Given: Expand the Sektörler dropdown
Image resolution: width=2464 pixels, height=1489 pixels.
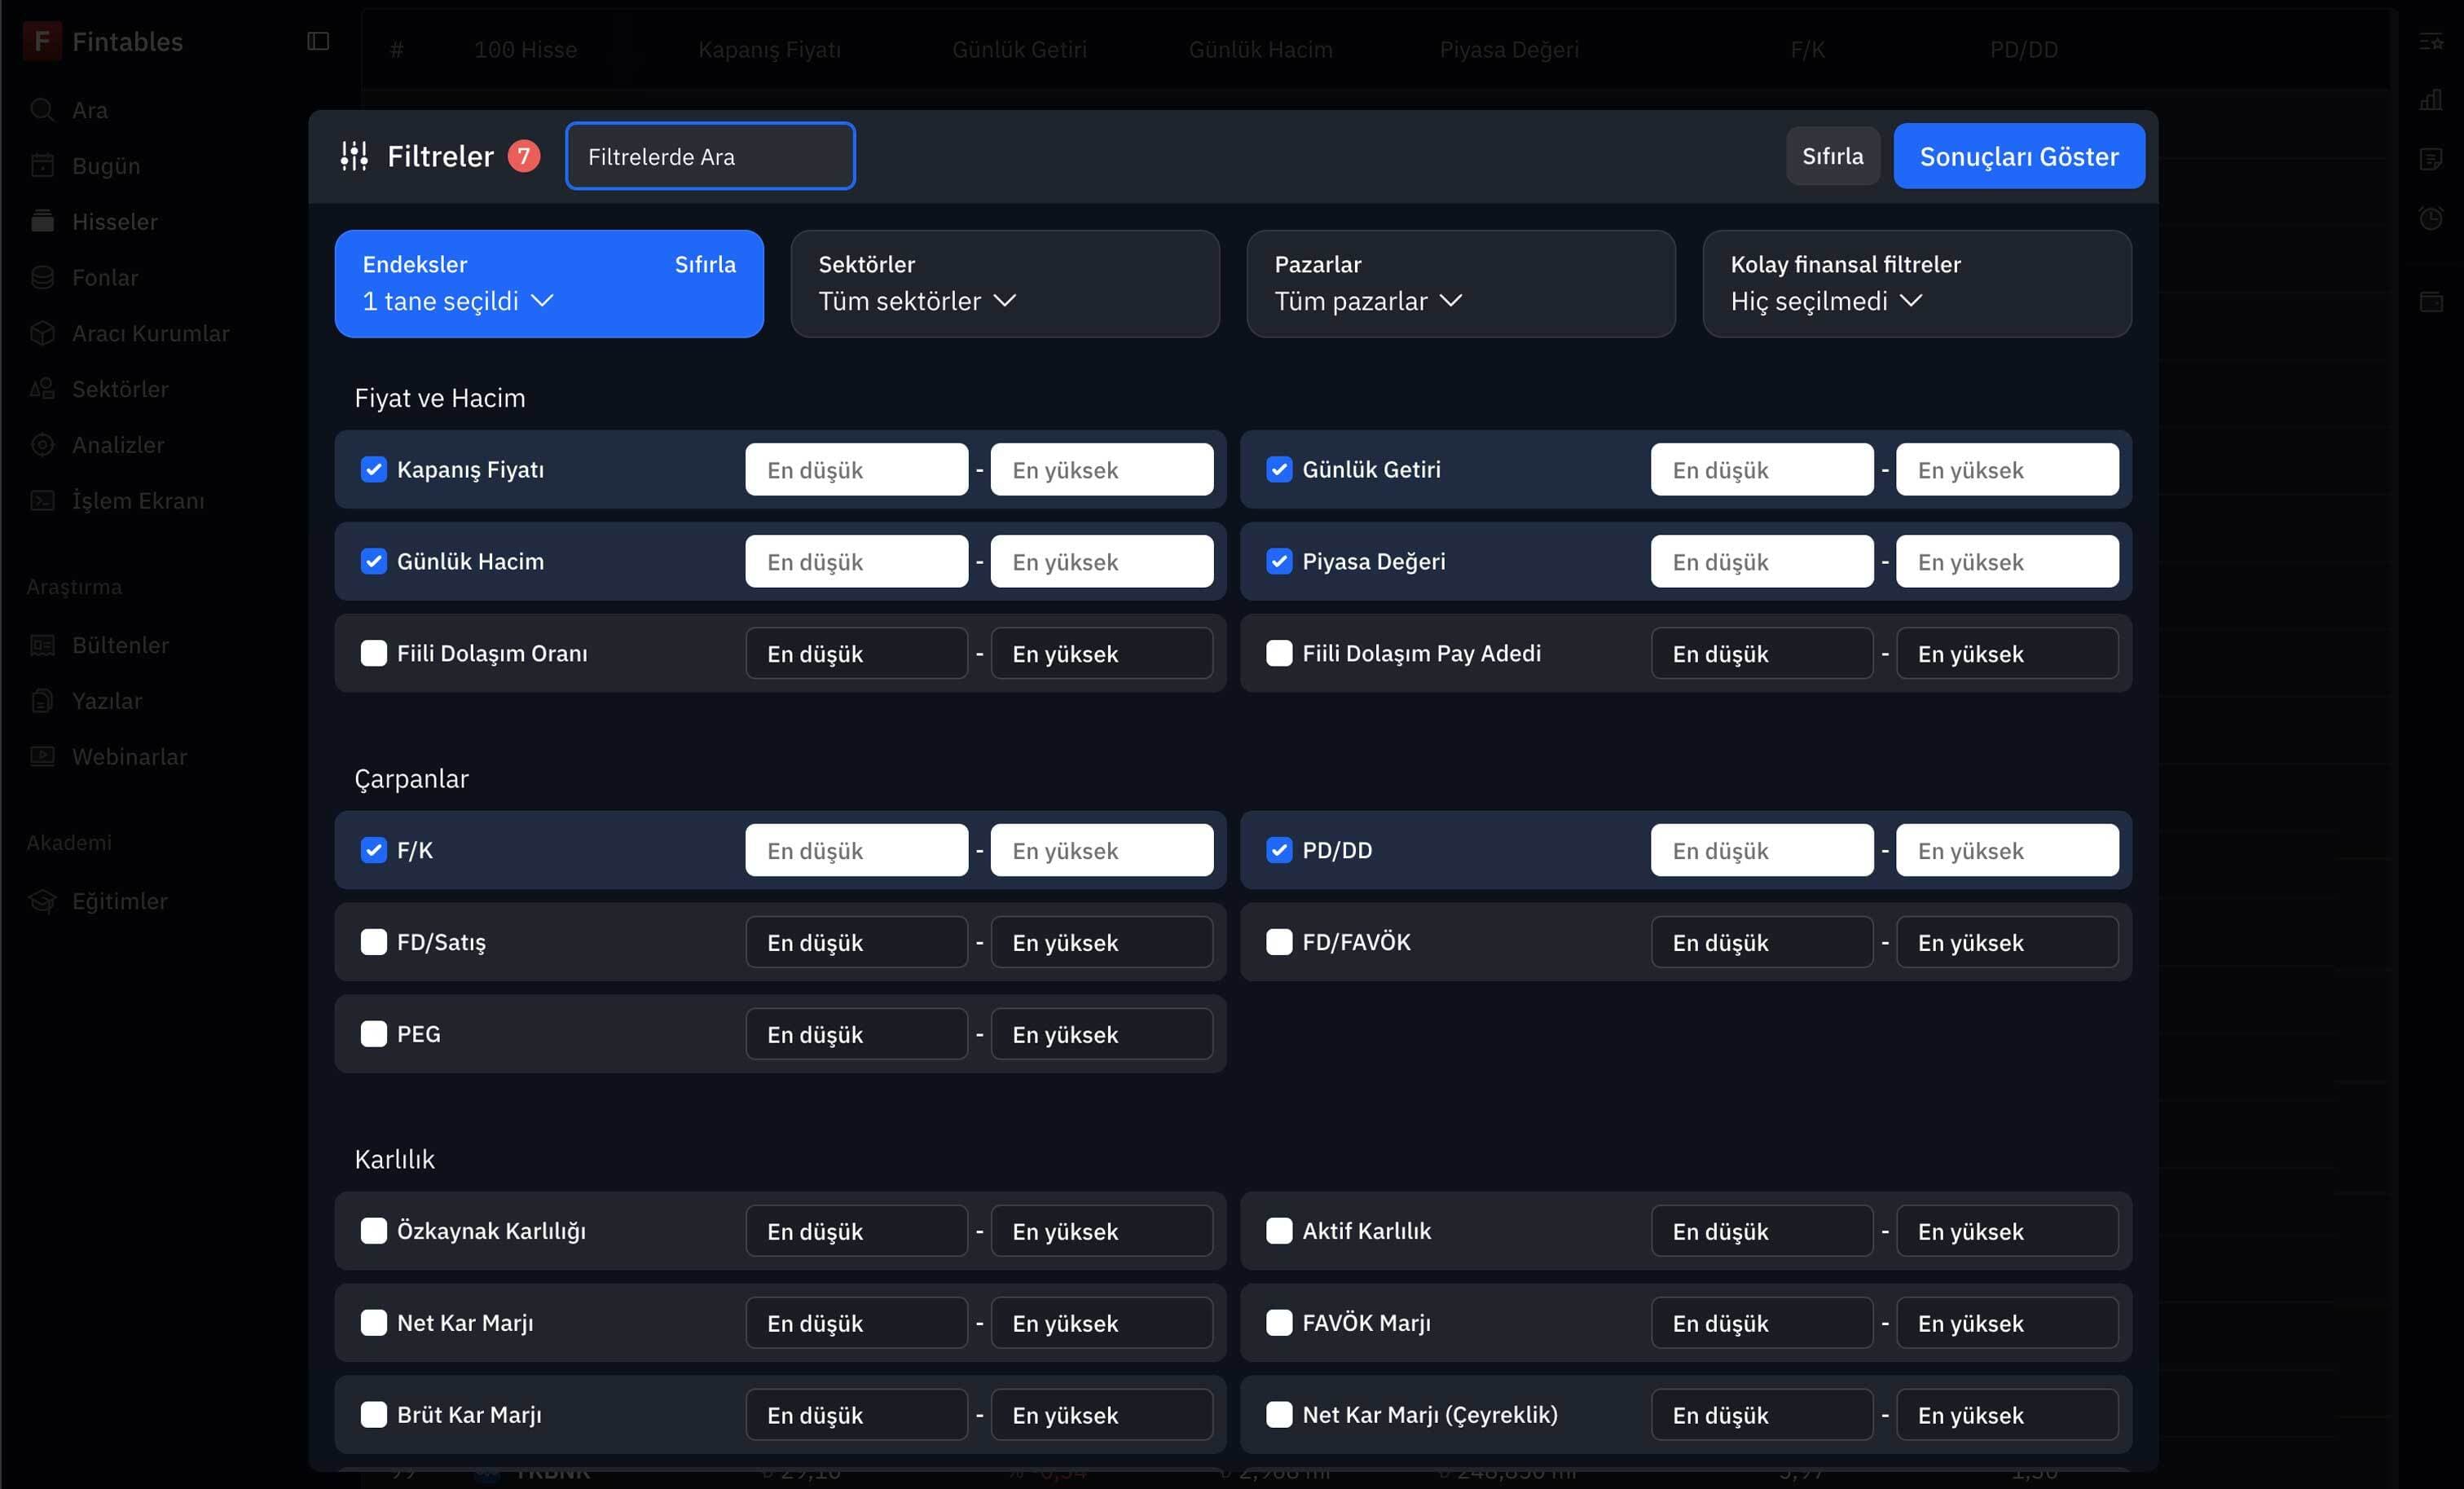Looking at the screenshot, I should click(1004, 284).
